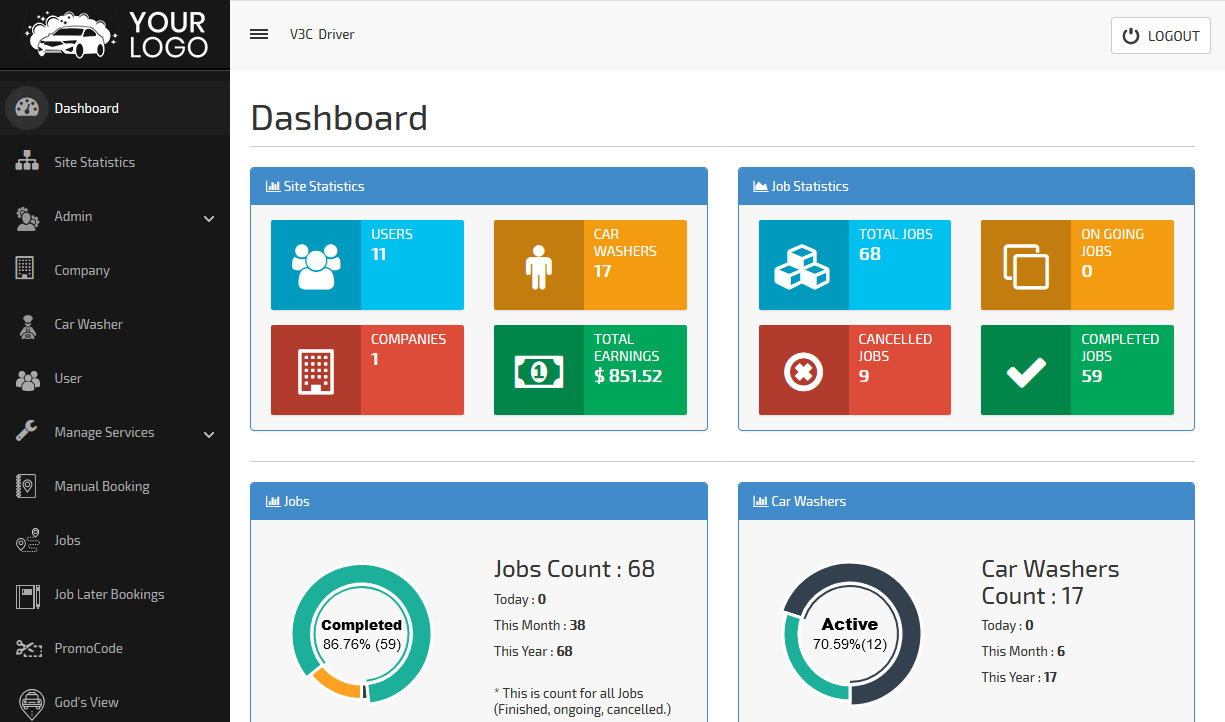The width and height of the screenshot is (1225, 722).
Task: Click the hamburger menu toggle icon
Action: click(x=259, y=34)
